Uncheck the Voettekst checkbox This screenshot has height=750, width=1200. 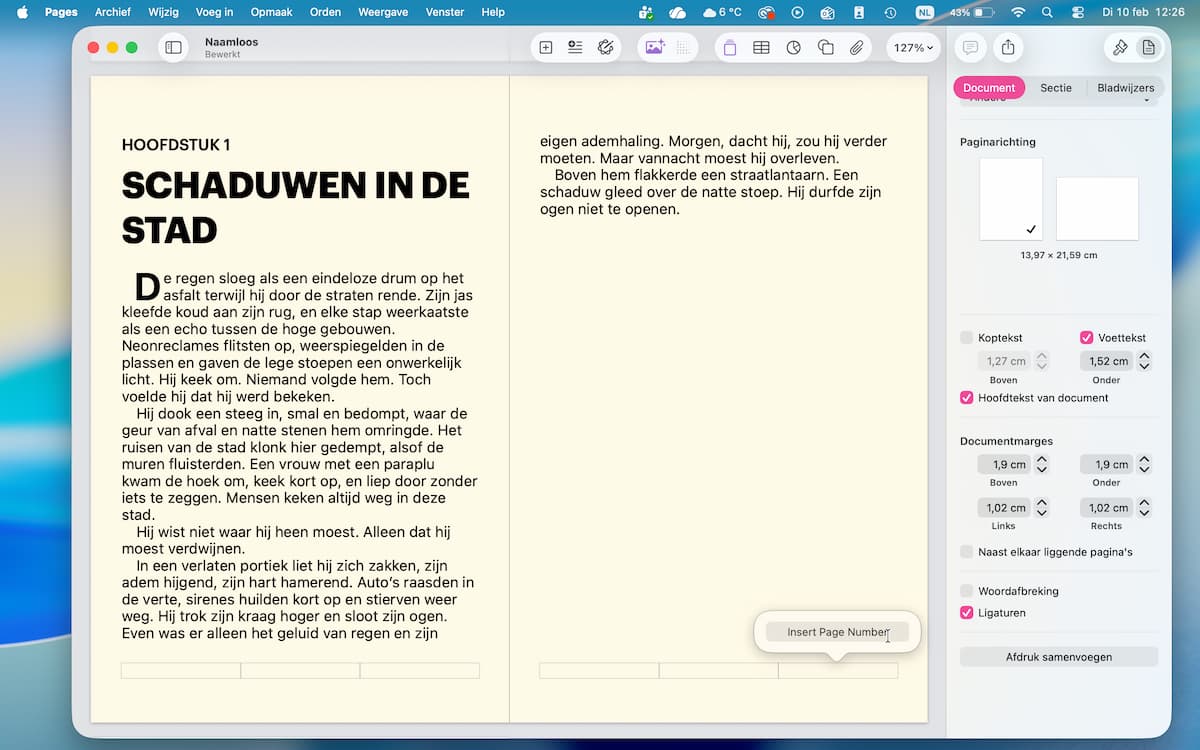pyautogui.click(x=1086, y=338)
